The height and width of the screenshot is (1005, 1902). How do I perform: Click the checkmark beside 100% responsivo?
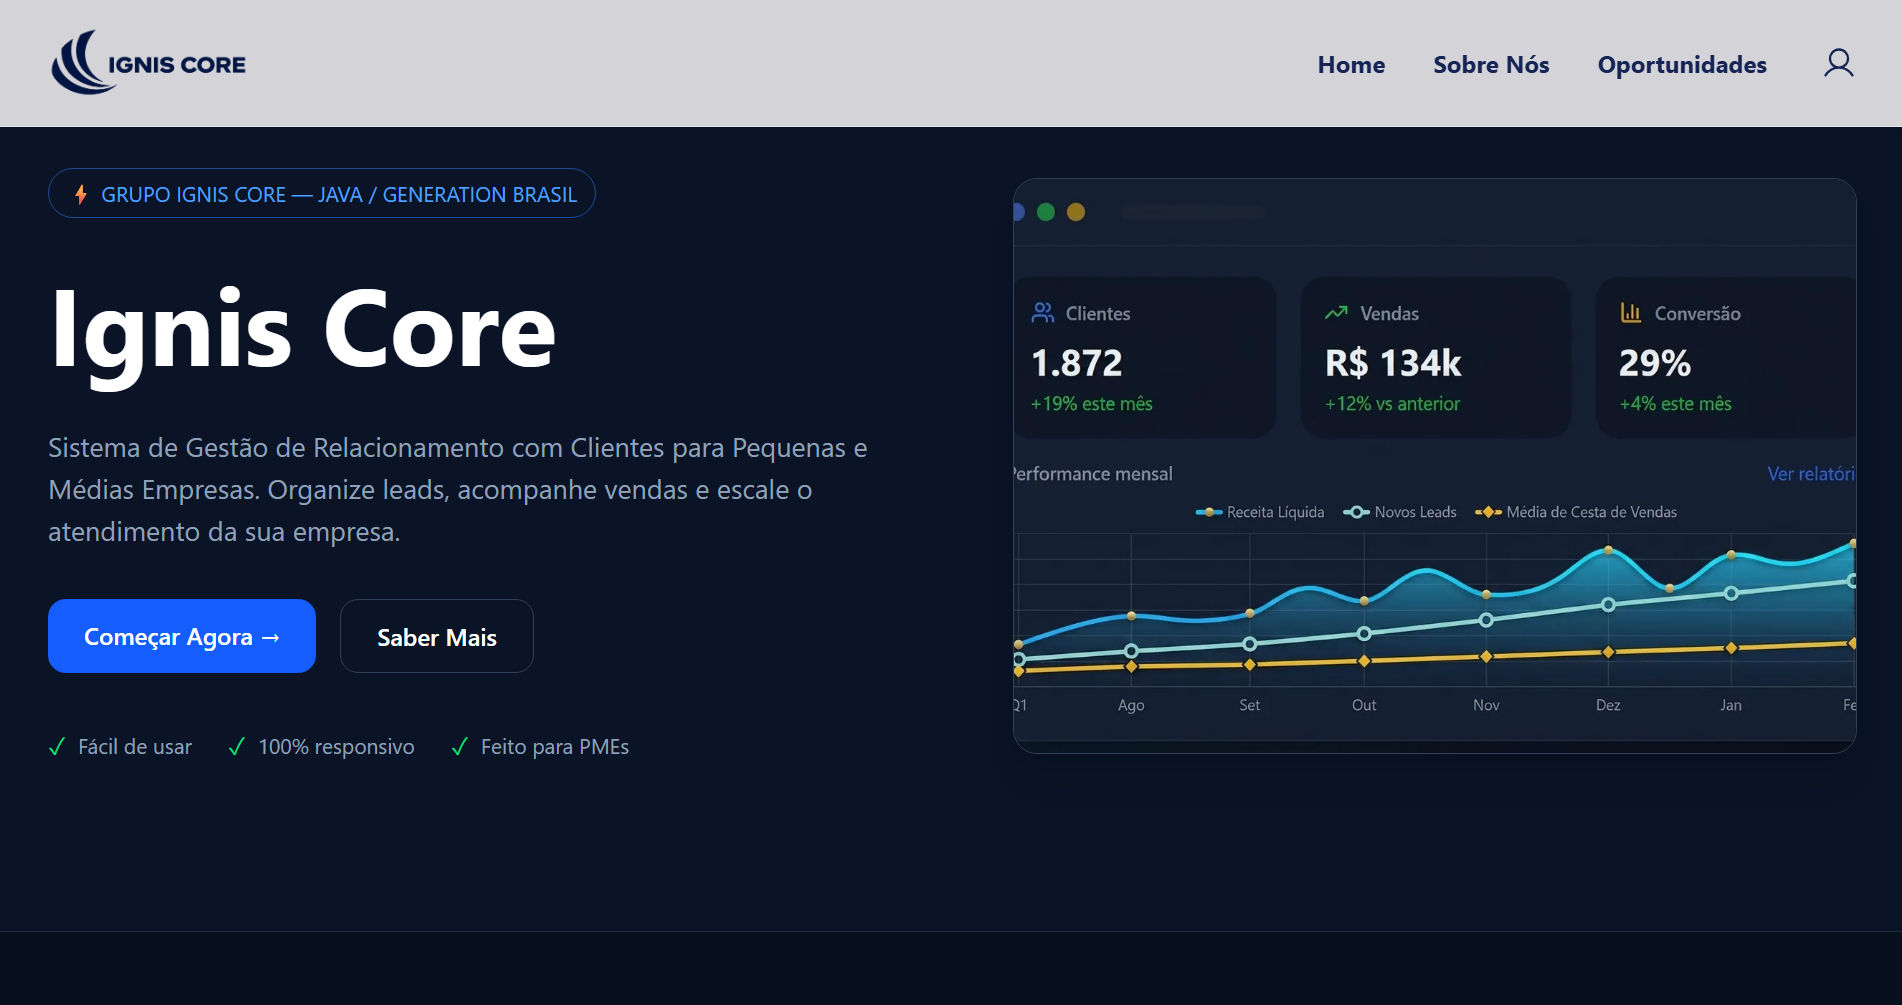tap(237, 747)
